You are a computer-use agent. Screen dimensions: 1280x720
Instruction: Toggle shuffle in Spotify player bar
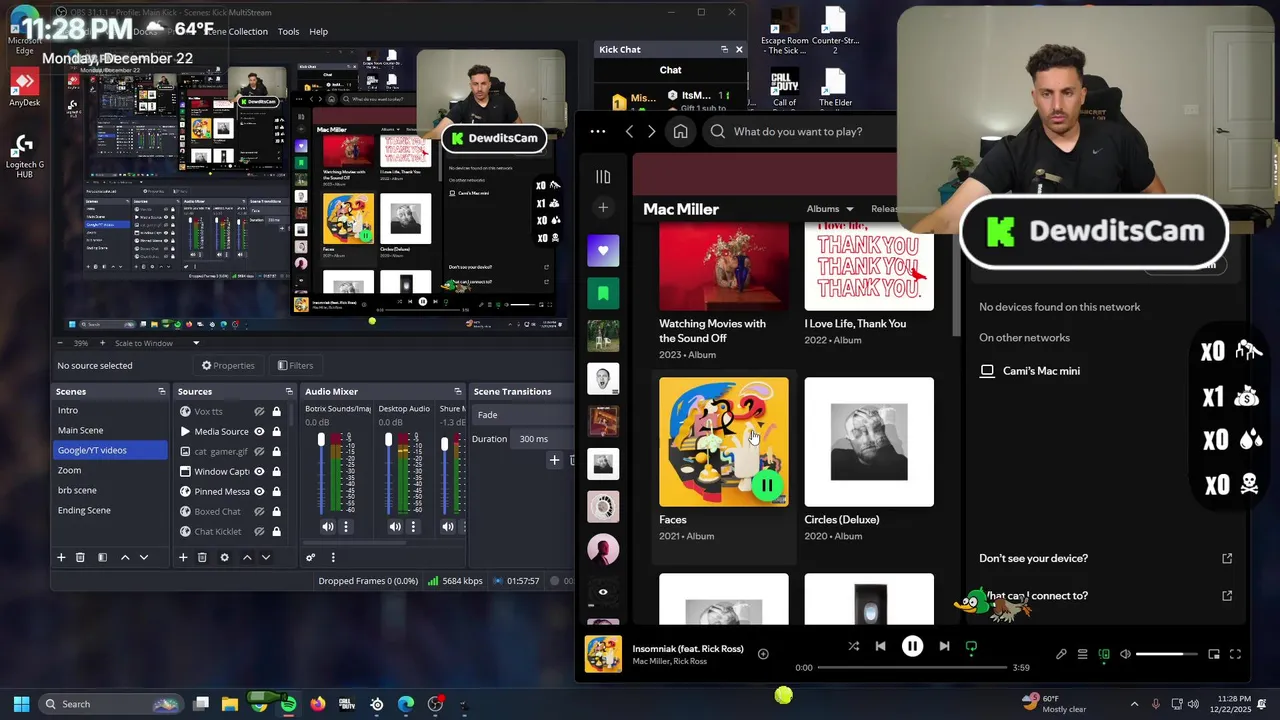(853, 646)
